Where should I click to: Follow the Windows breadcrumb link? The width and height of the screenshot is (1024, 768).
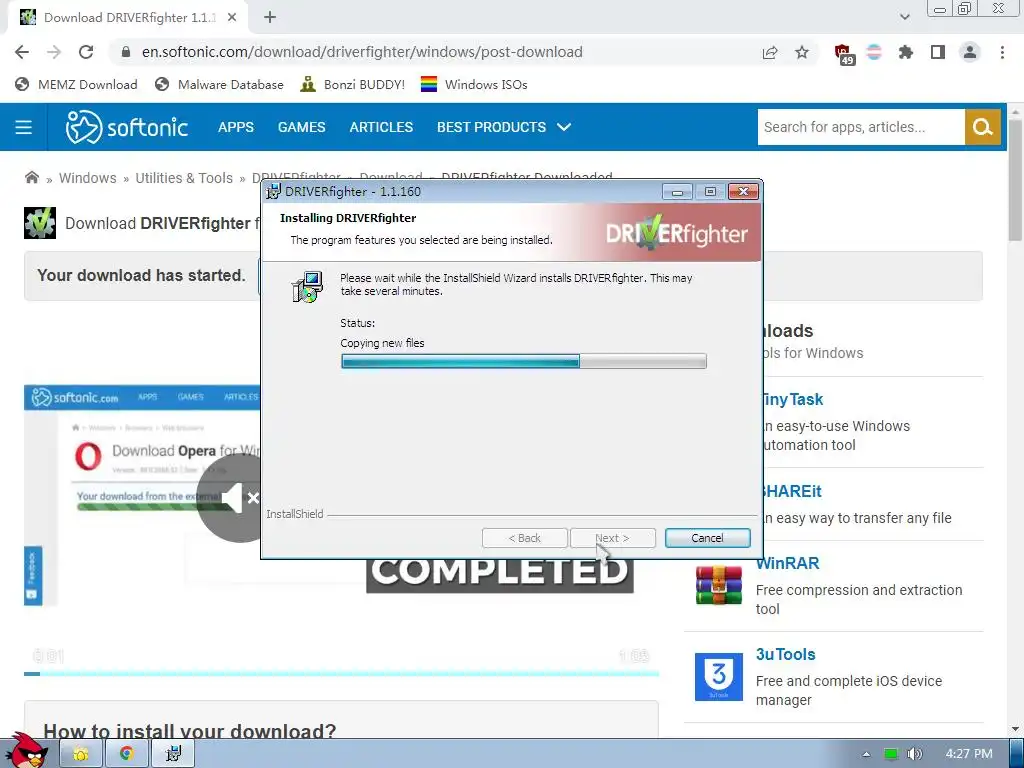click(88, 178)
